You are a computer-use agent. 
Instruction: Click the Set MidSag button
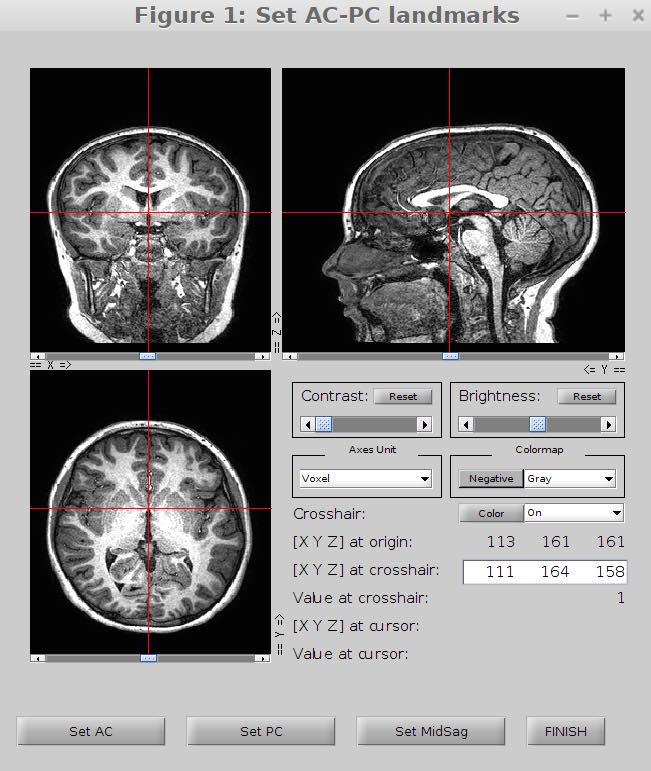click(431, 731)
